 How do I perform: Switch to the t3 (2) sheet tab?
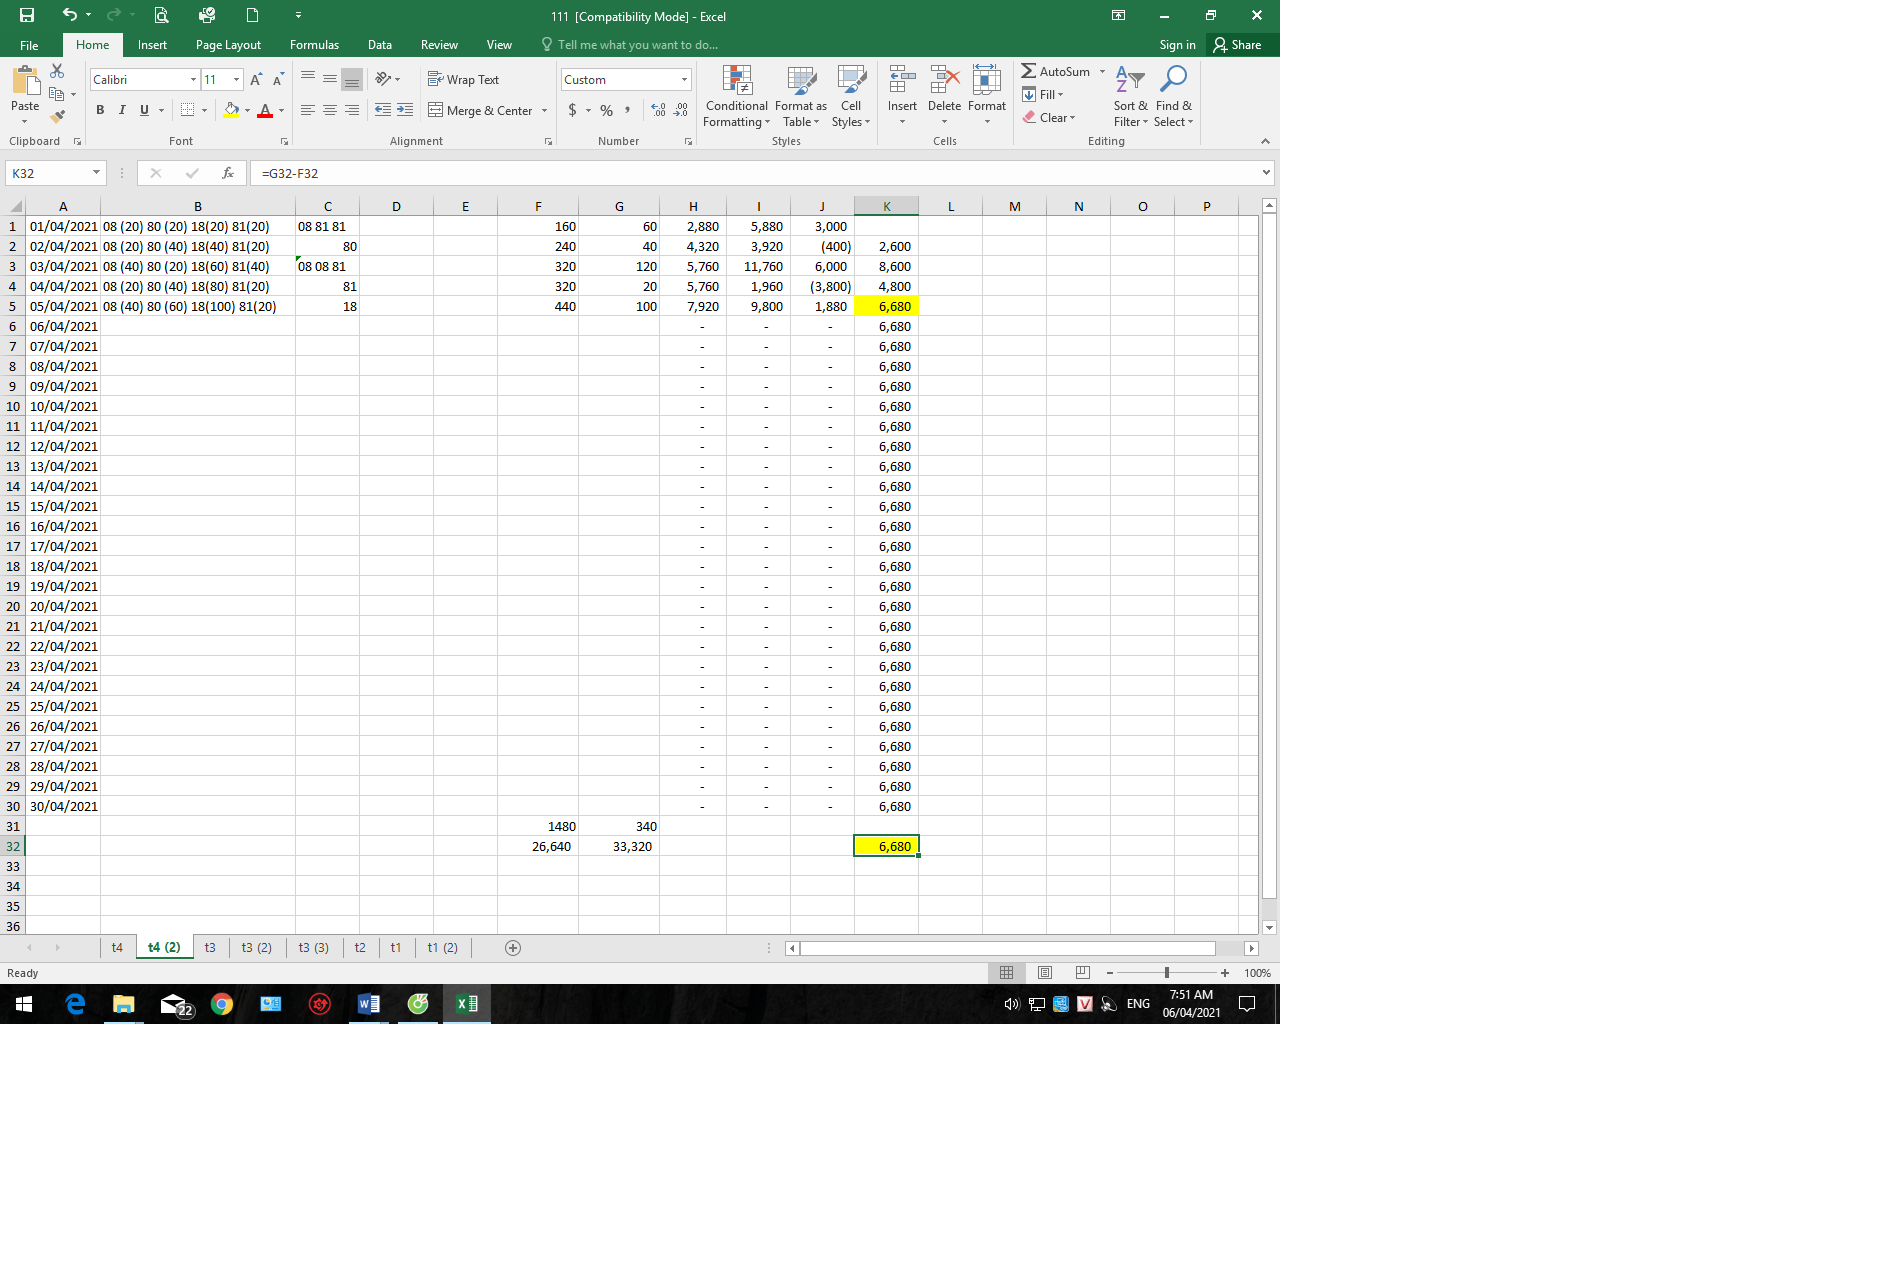coord(256,948)
